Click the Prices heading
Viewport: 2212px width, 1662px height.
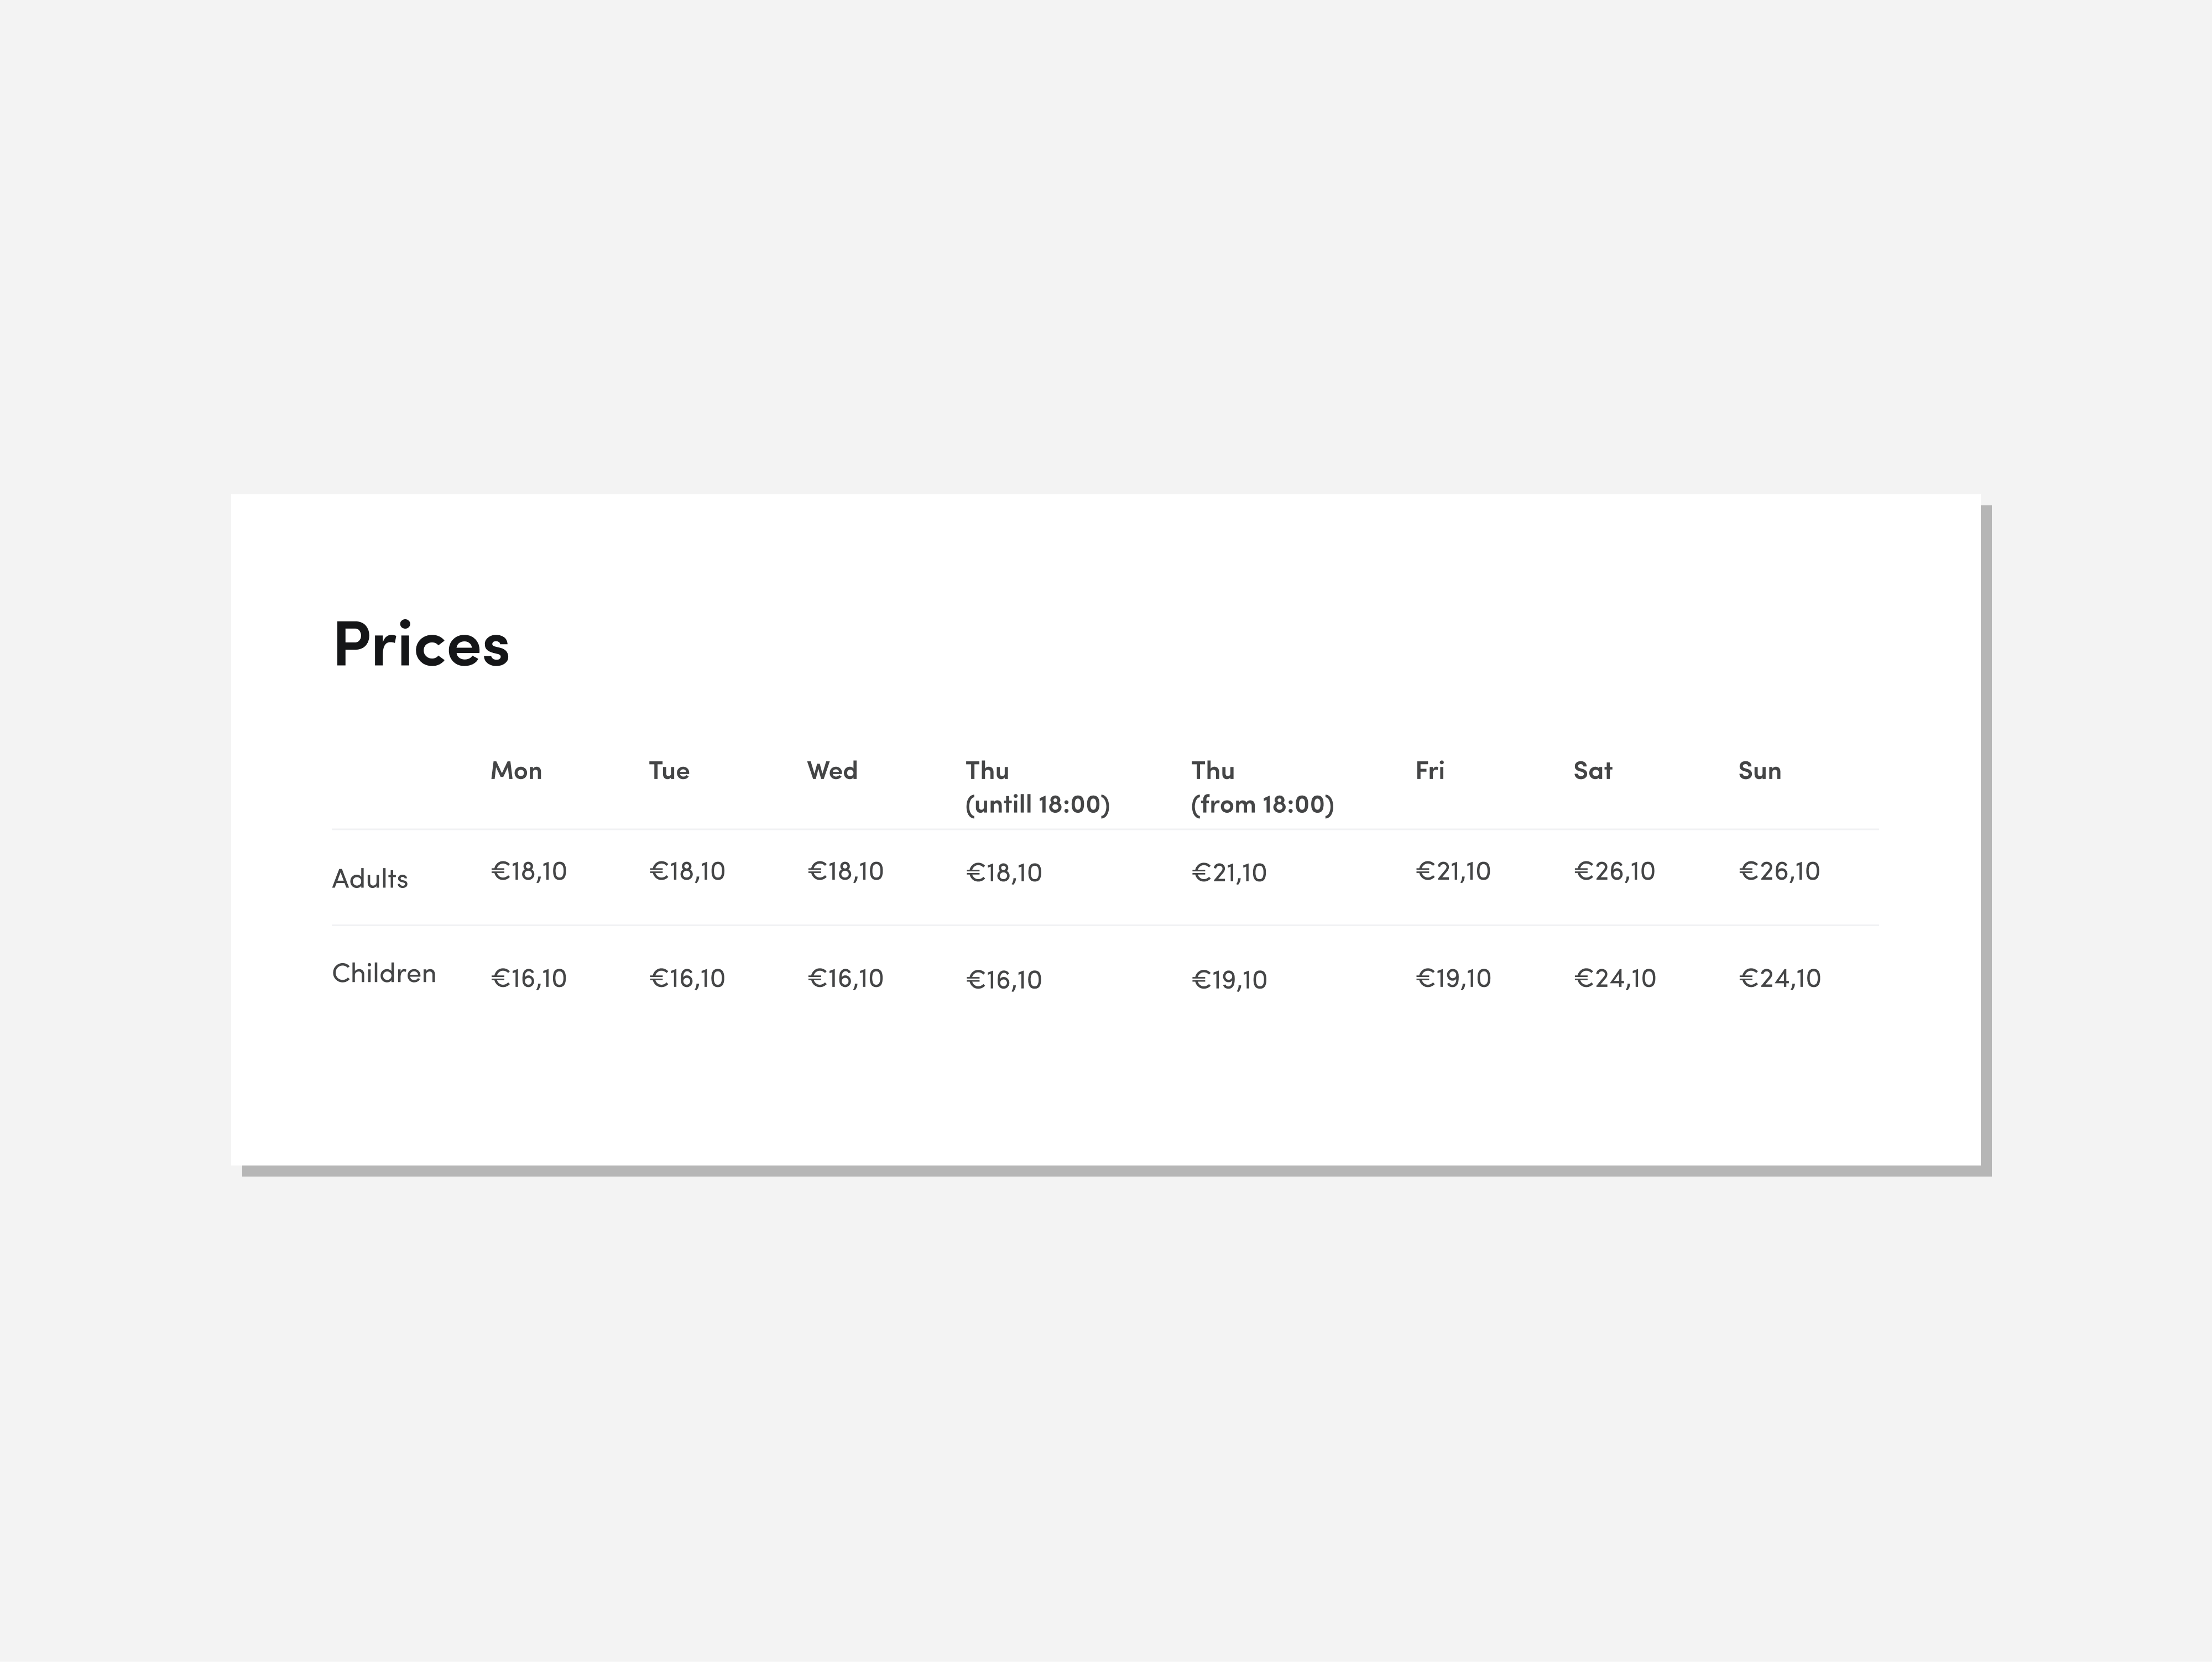[421, 644]
